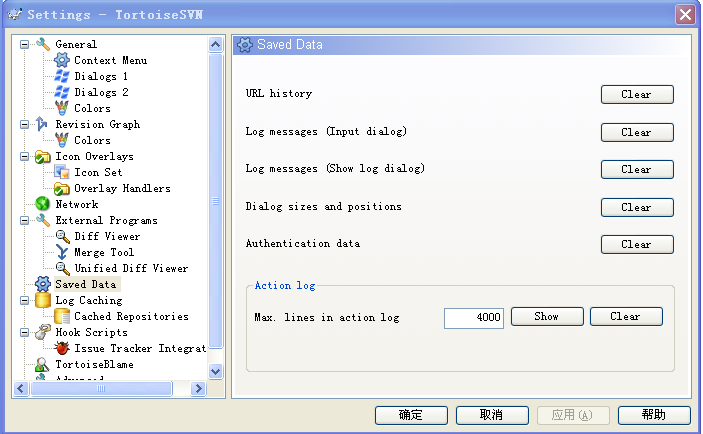703x434 pixels.
Task: Click the Dialogs 2 windows icon
Action: [x=62, y=92]
